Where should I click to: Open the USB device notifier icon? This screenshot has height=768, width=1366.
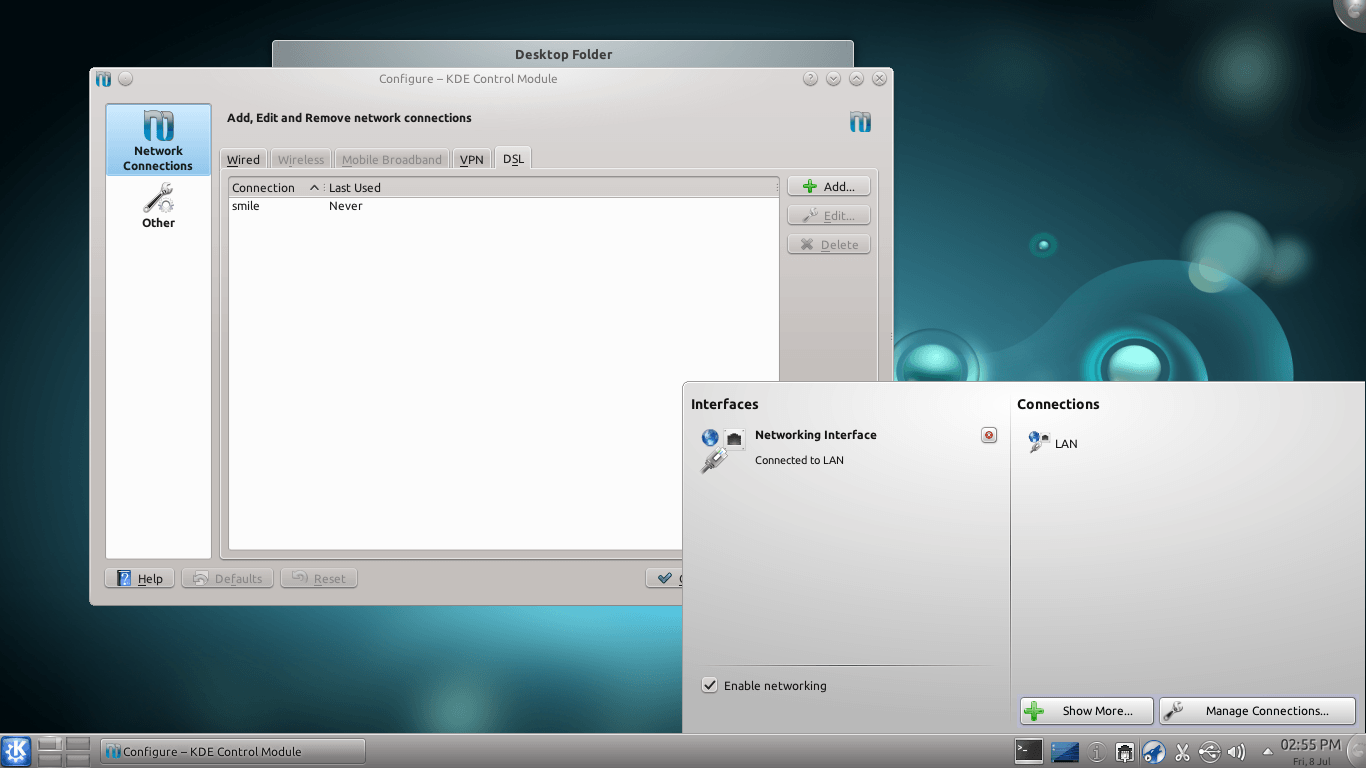tap(1209, 752)
